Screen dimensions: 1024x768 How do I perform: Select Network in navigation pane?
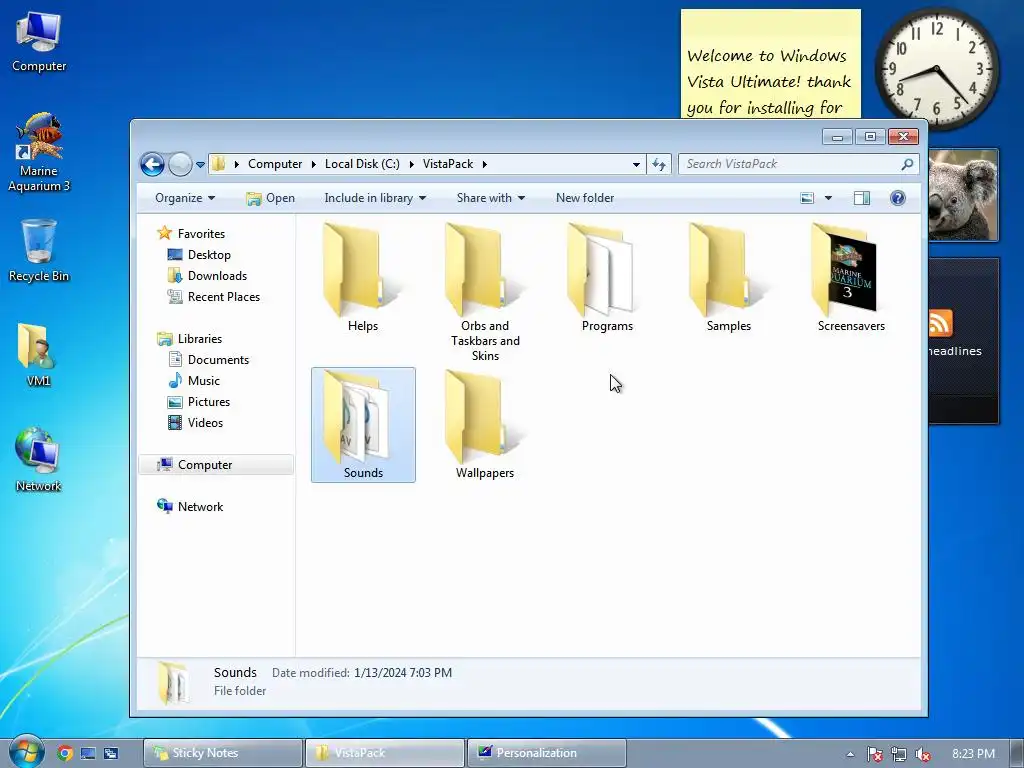tap(190, 506)
